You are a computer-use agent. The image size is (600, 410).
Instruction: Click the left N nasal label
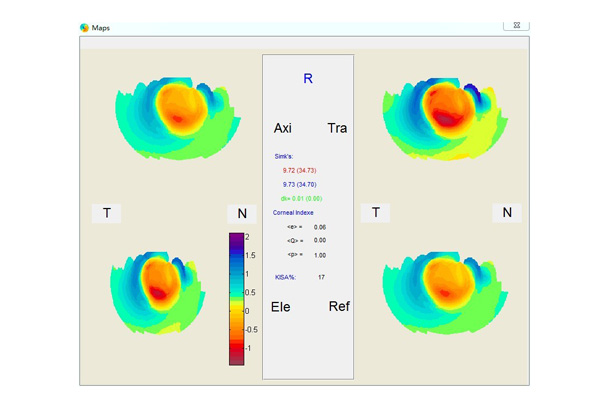tap(241, 213)
